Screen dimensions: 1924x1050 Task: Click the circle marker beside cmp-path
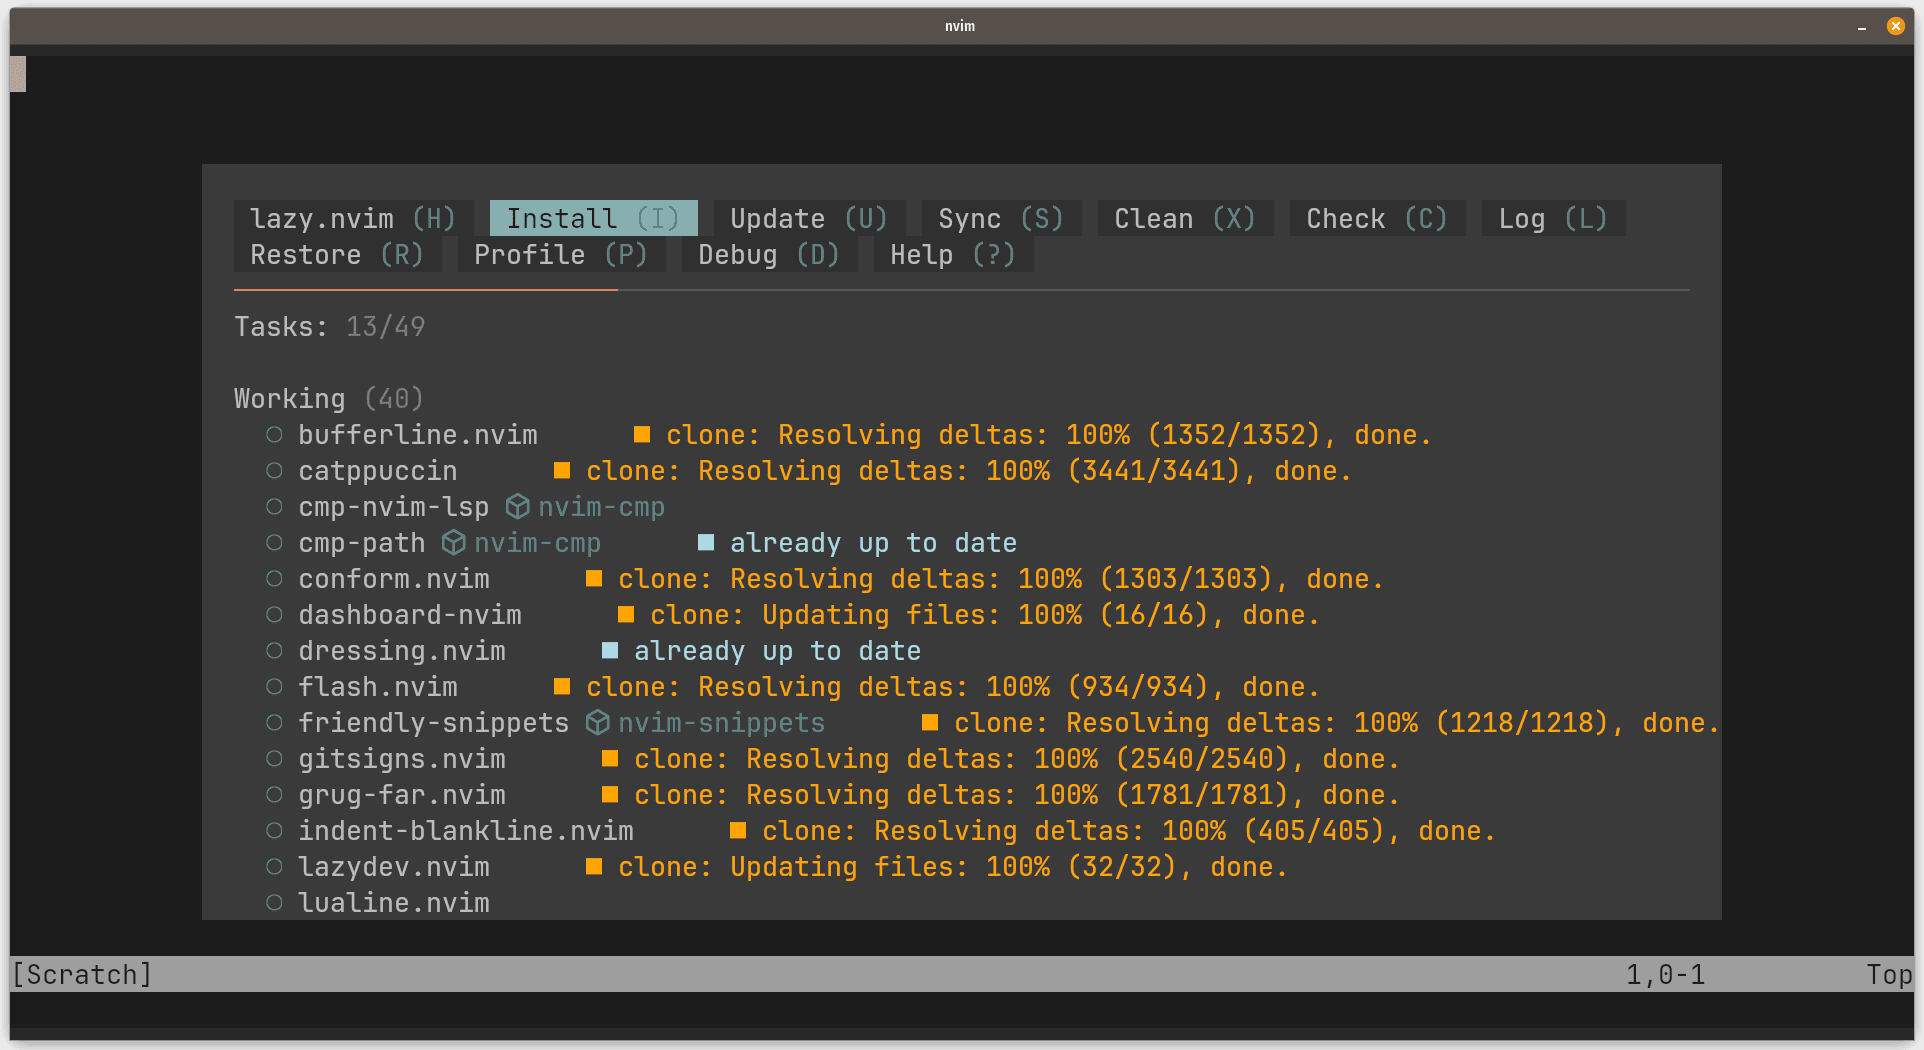tap(274, 543)
